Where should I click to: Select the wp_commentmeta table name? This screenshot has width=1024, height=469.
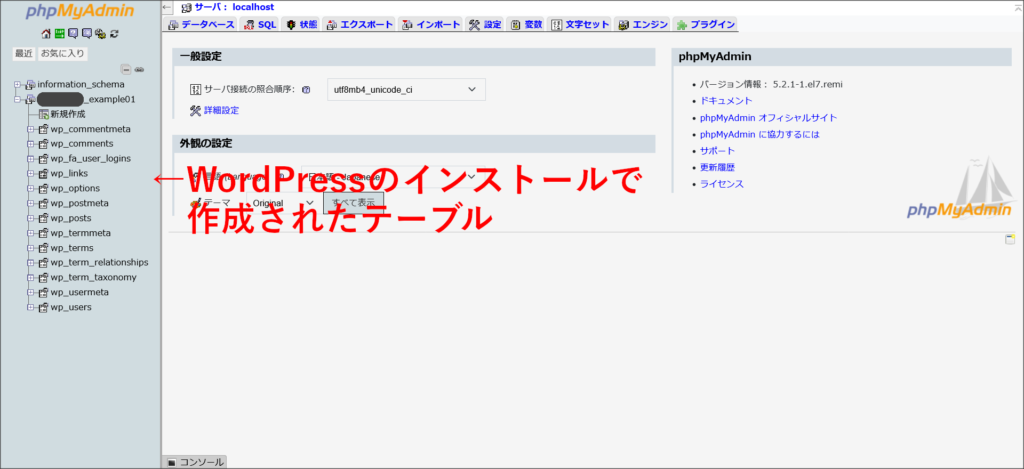click(91, 129)
